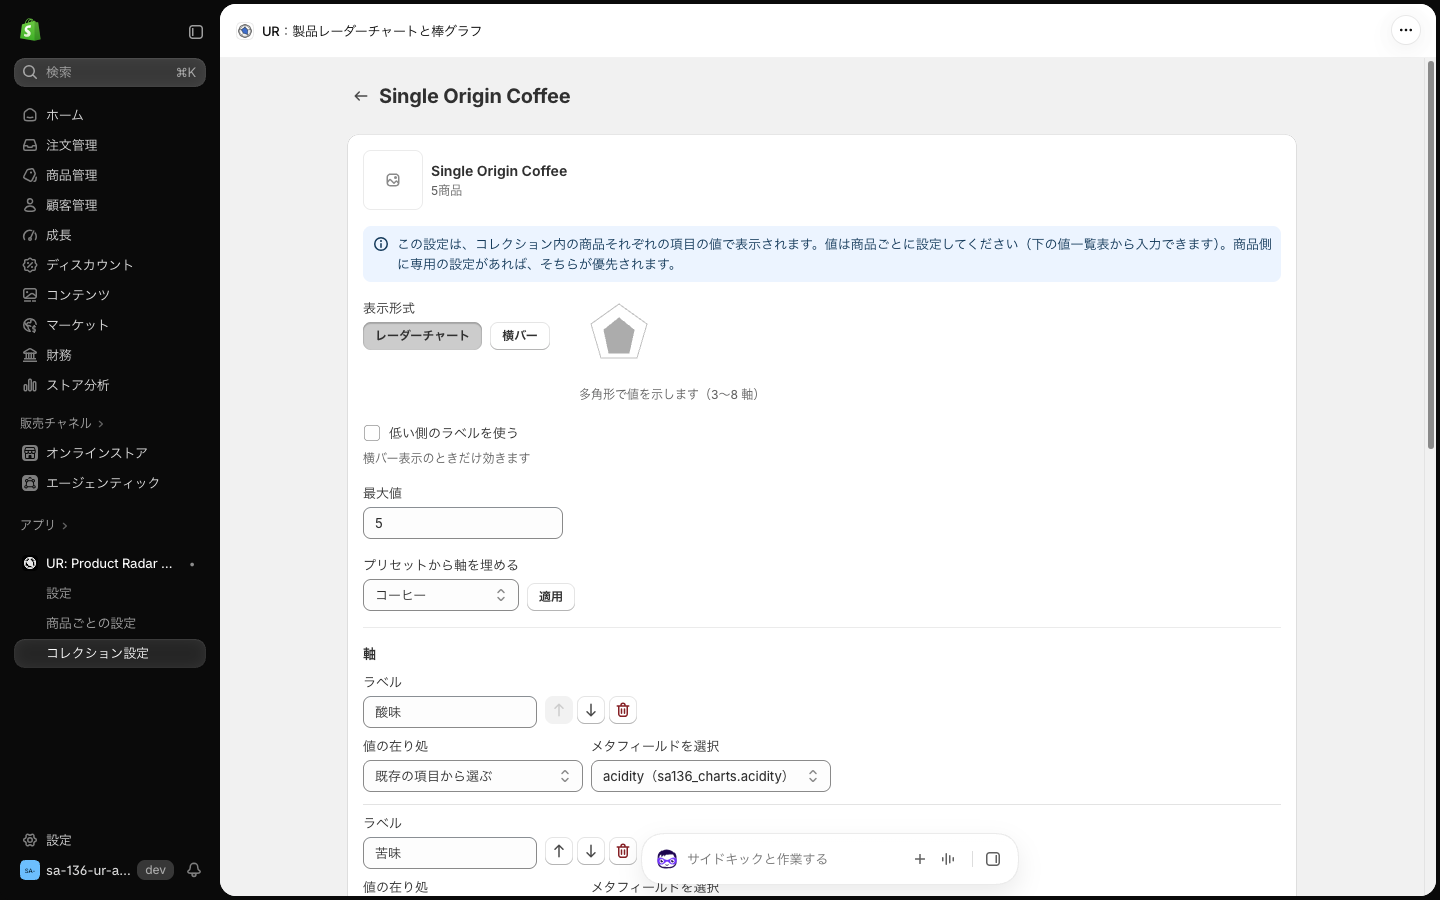The height and width of the screenshot is (900, 1440).
Task: Open エージェンティック sales channel
Action: 110,483
